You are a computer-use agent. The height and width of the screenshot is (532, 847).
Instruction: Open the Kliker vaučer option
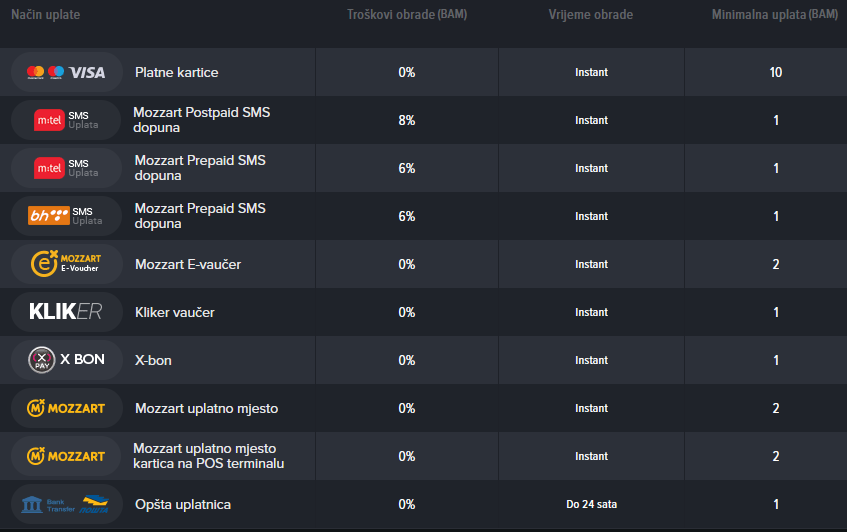(x=175, y=312)
